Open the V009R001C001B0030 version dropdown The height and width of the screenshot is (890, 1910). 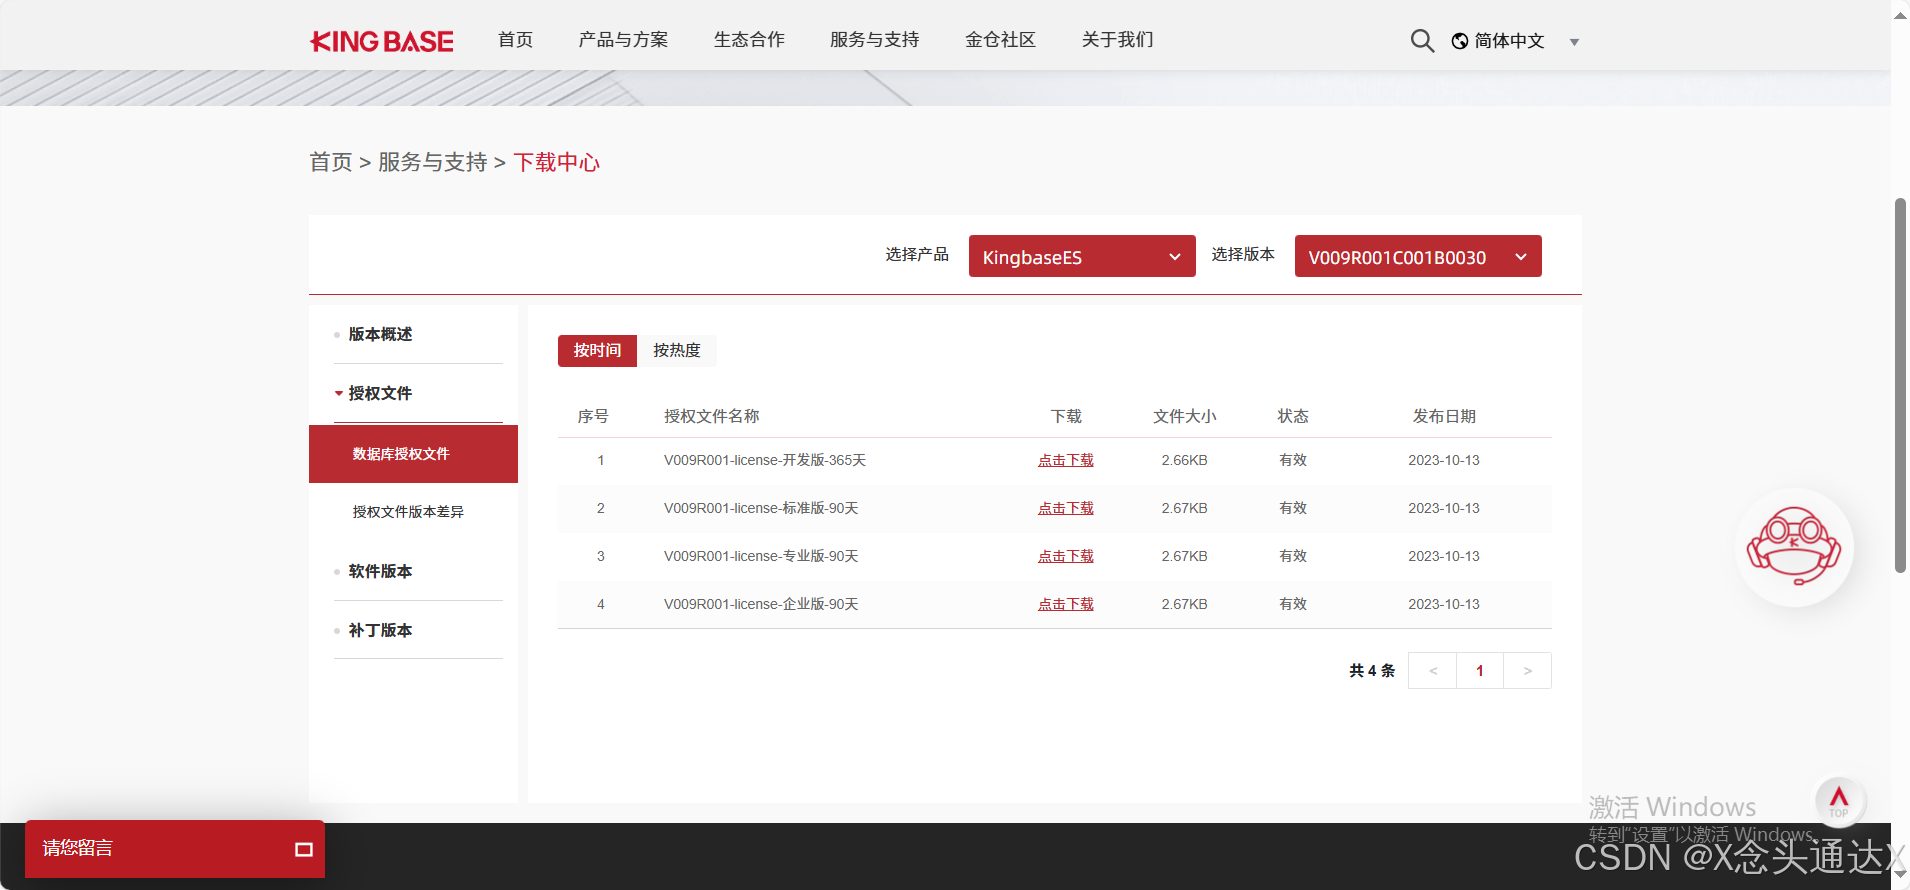click(1418, 256)
